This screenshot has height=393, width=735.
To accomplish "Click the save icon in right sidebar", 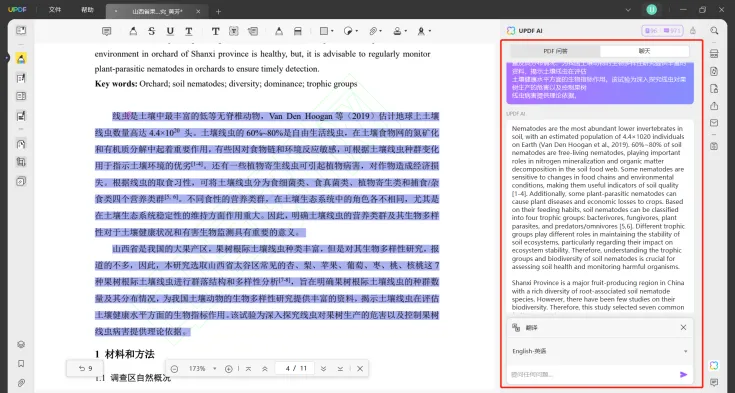I will click(714, 146).
